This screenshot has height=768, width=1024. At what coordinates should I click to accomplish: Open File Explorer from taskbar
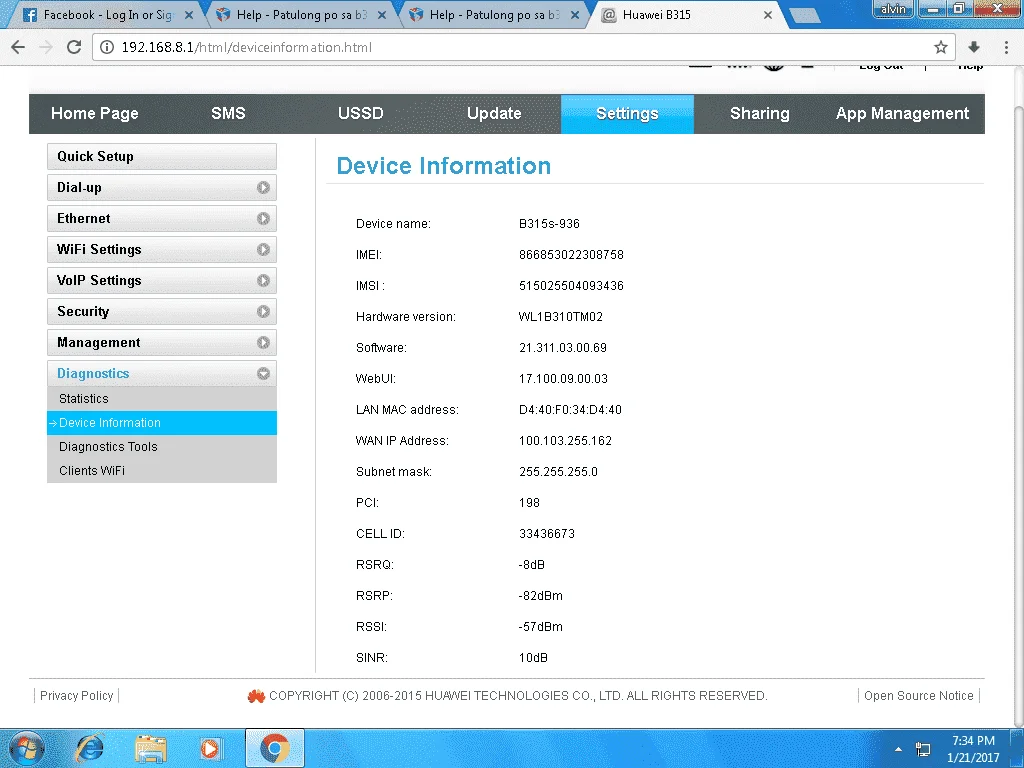[151, 748]
